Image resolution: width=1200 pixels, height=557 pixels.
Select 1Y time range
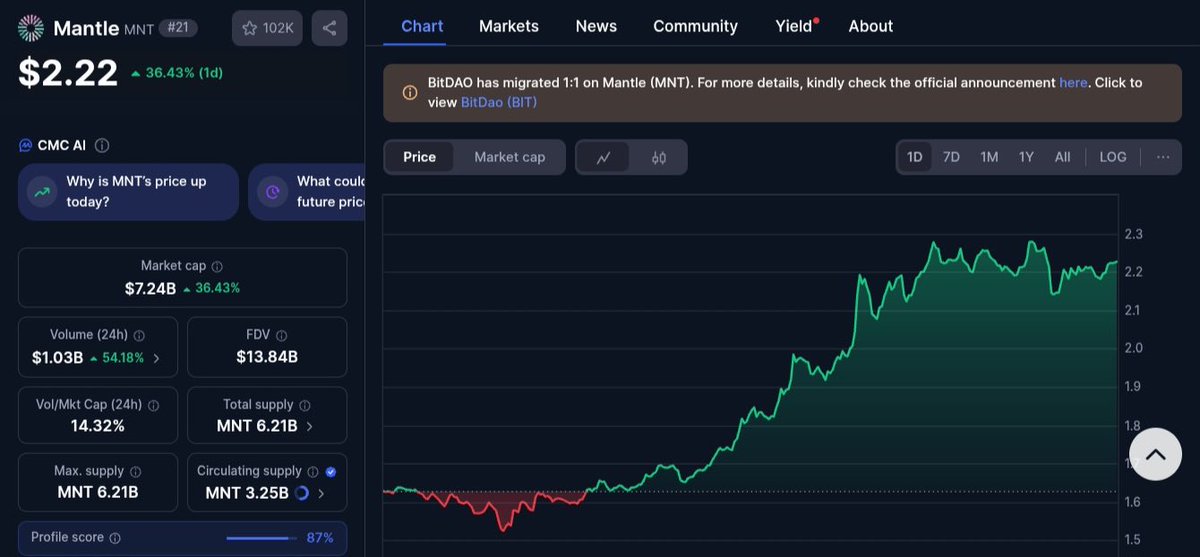click(x=1026, y=157)
